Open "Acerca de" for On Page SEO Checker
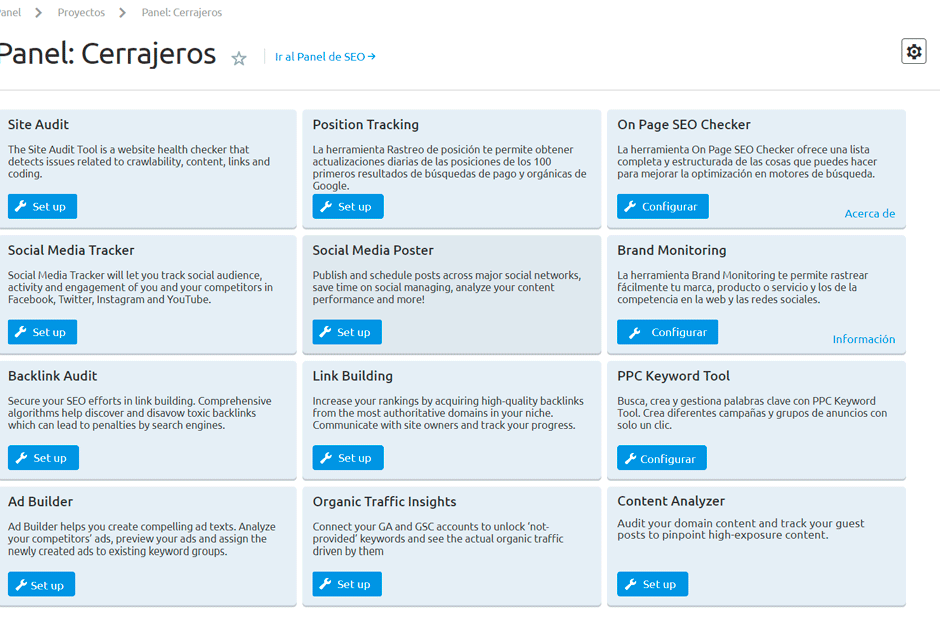 pyautogui.click(x=869, y=213)
